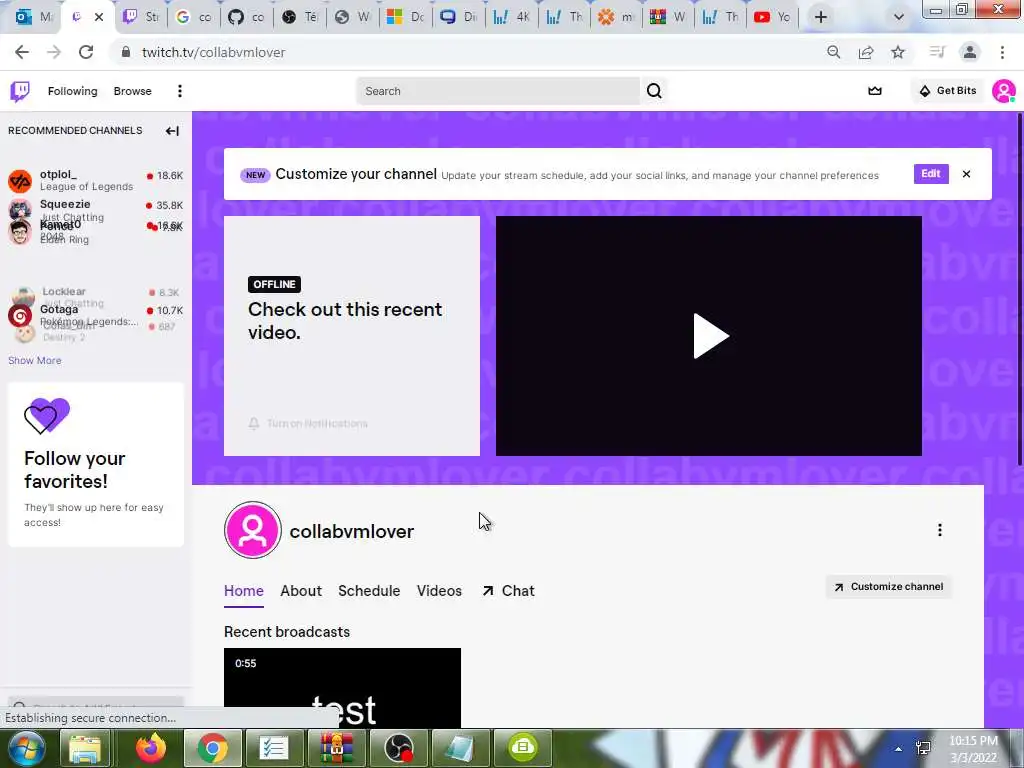Click the Chrome forward arrow
1024x768 pixels.
[54, 52]
